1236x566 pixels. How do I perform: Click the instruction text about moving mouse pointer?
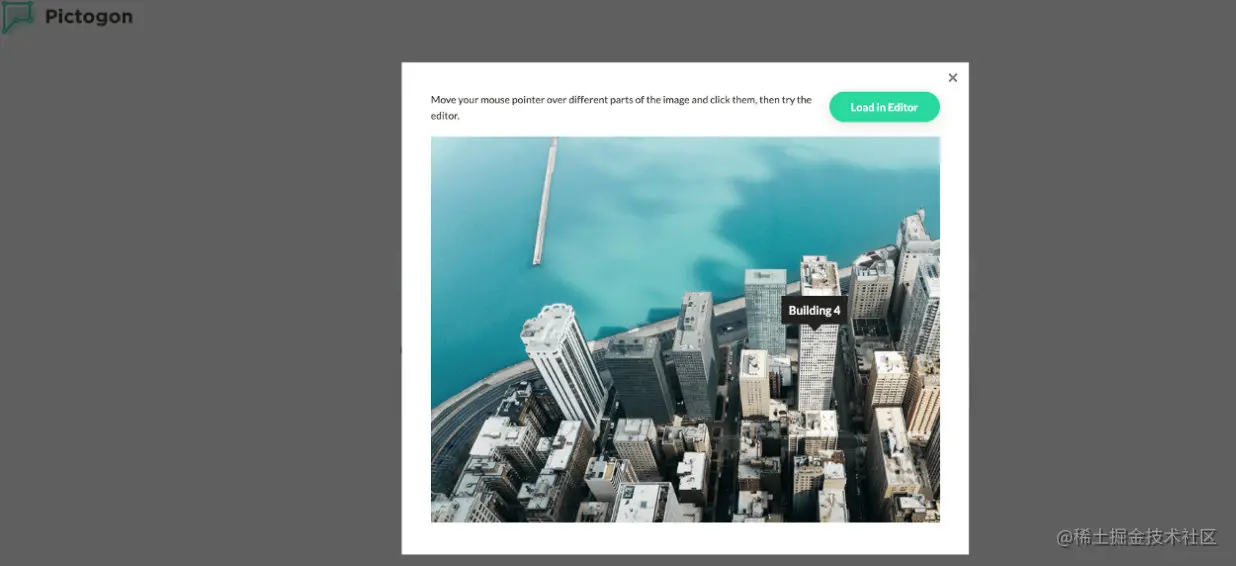(621, 108)
